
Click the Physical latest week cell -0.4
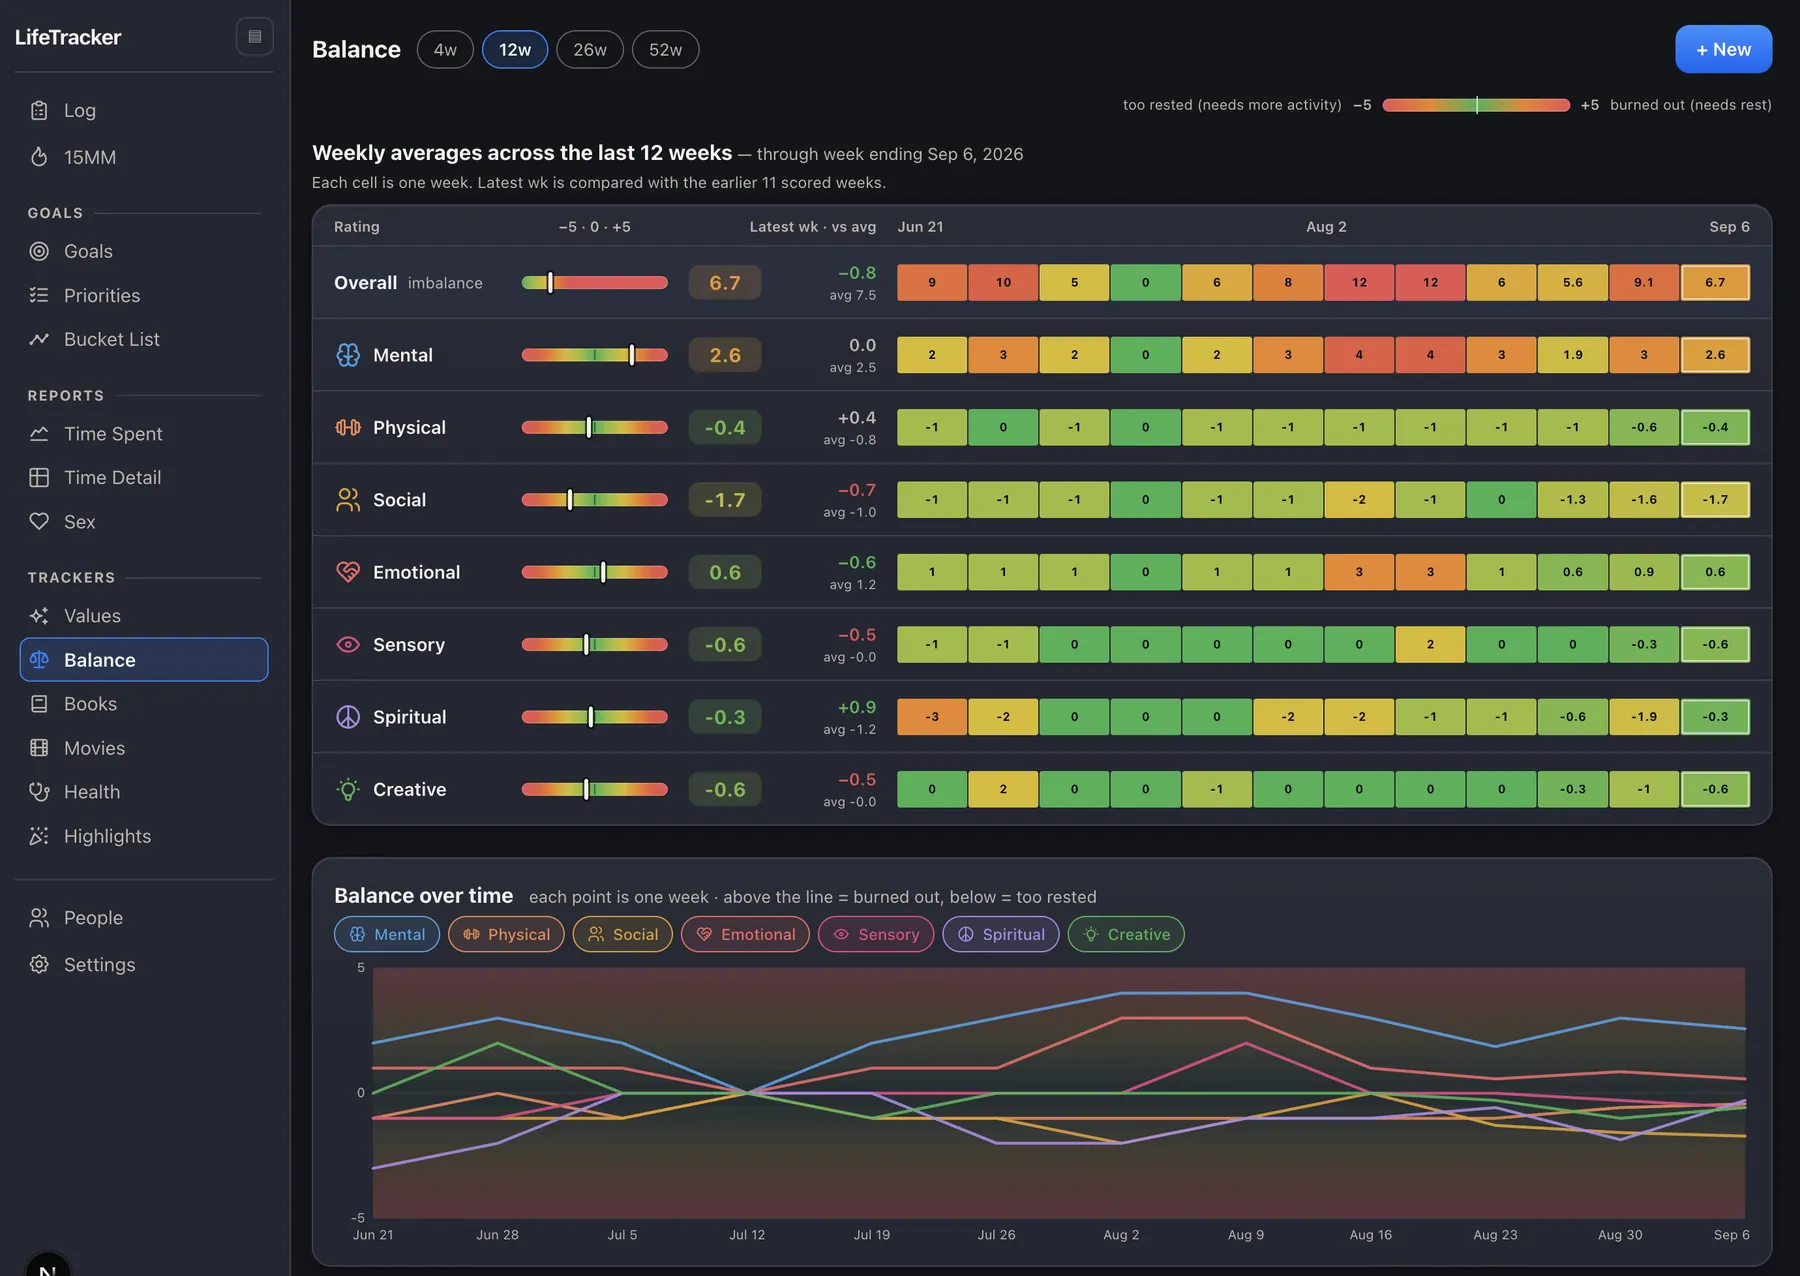[1715, 427]
